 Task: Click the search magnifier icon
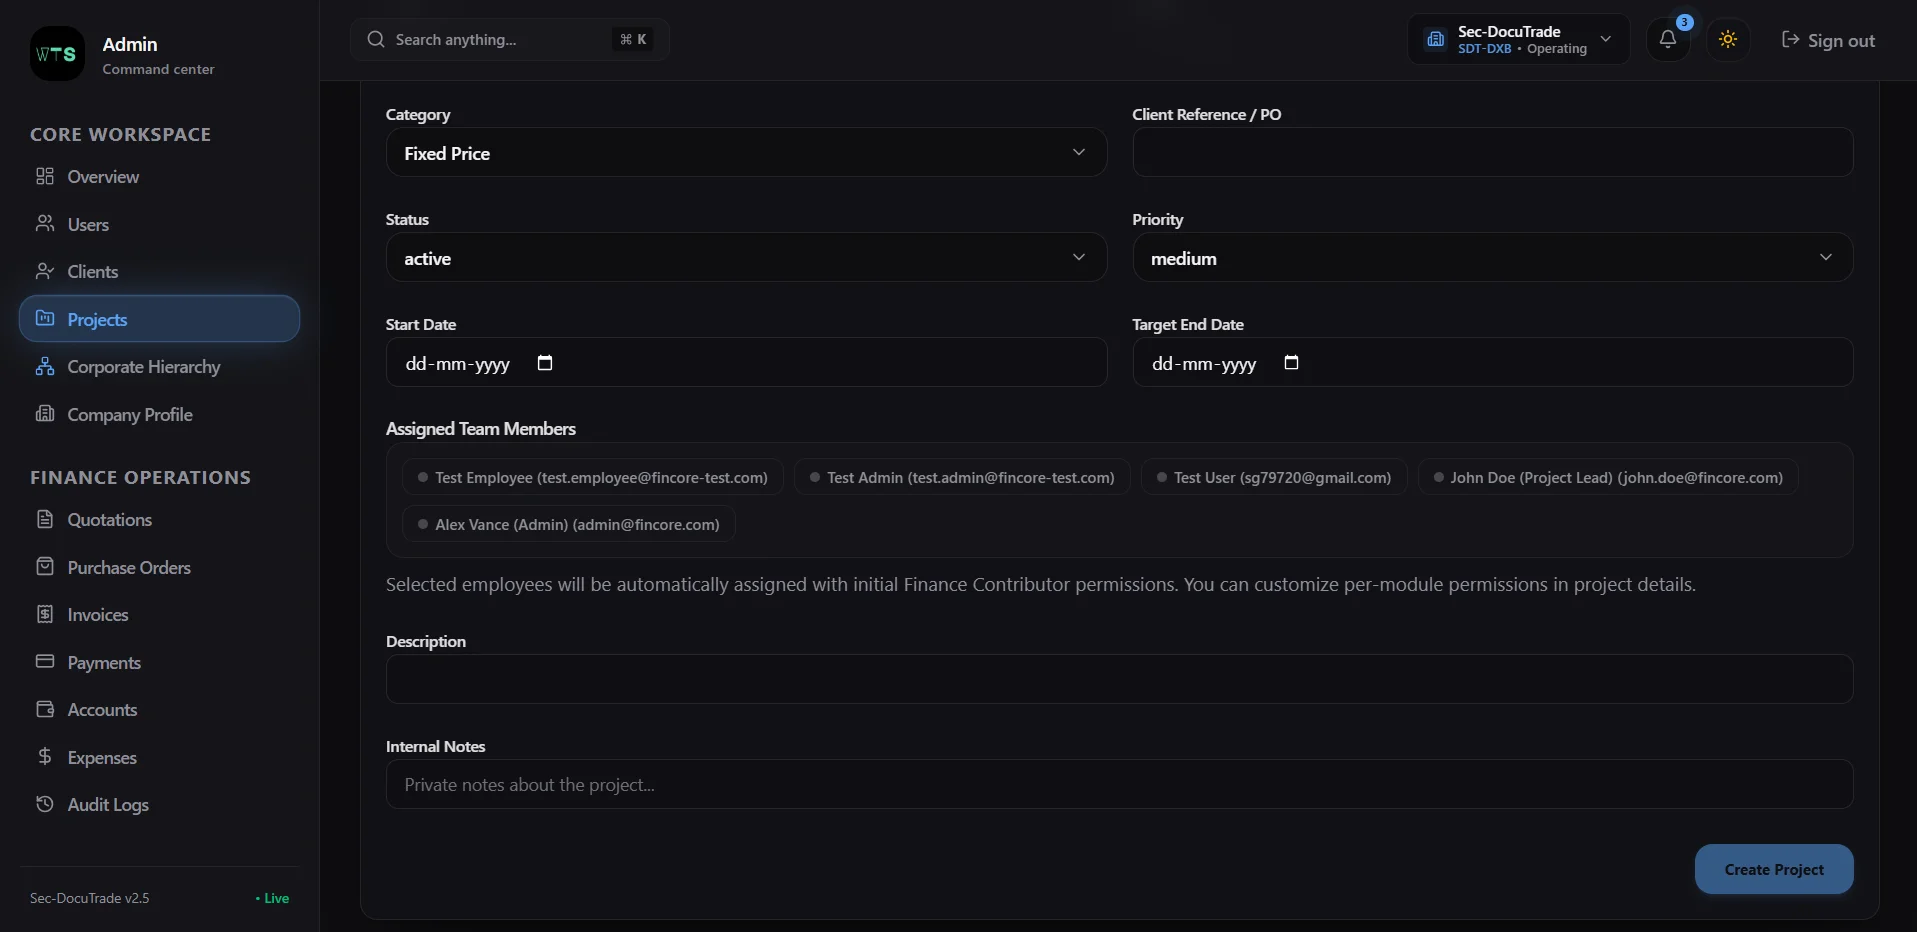(376, 39)
